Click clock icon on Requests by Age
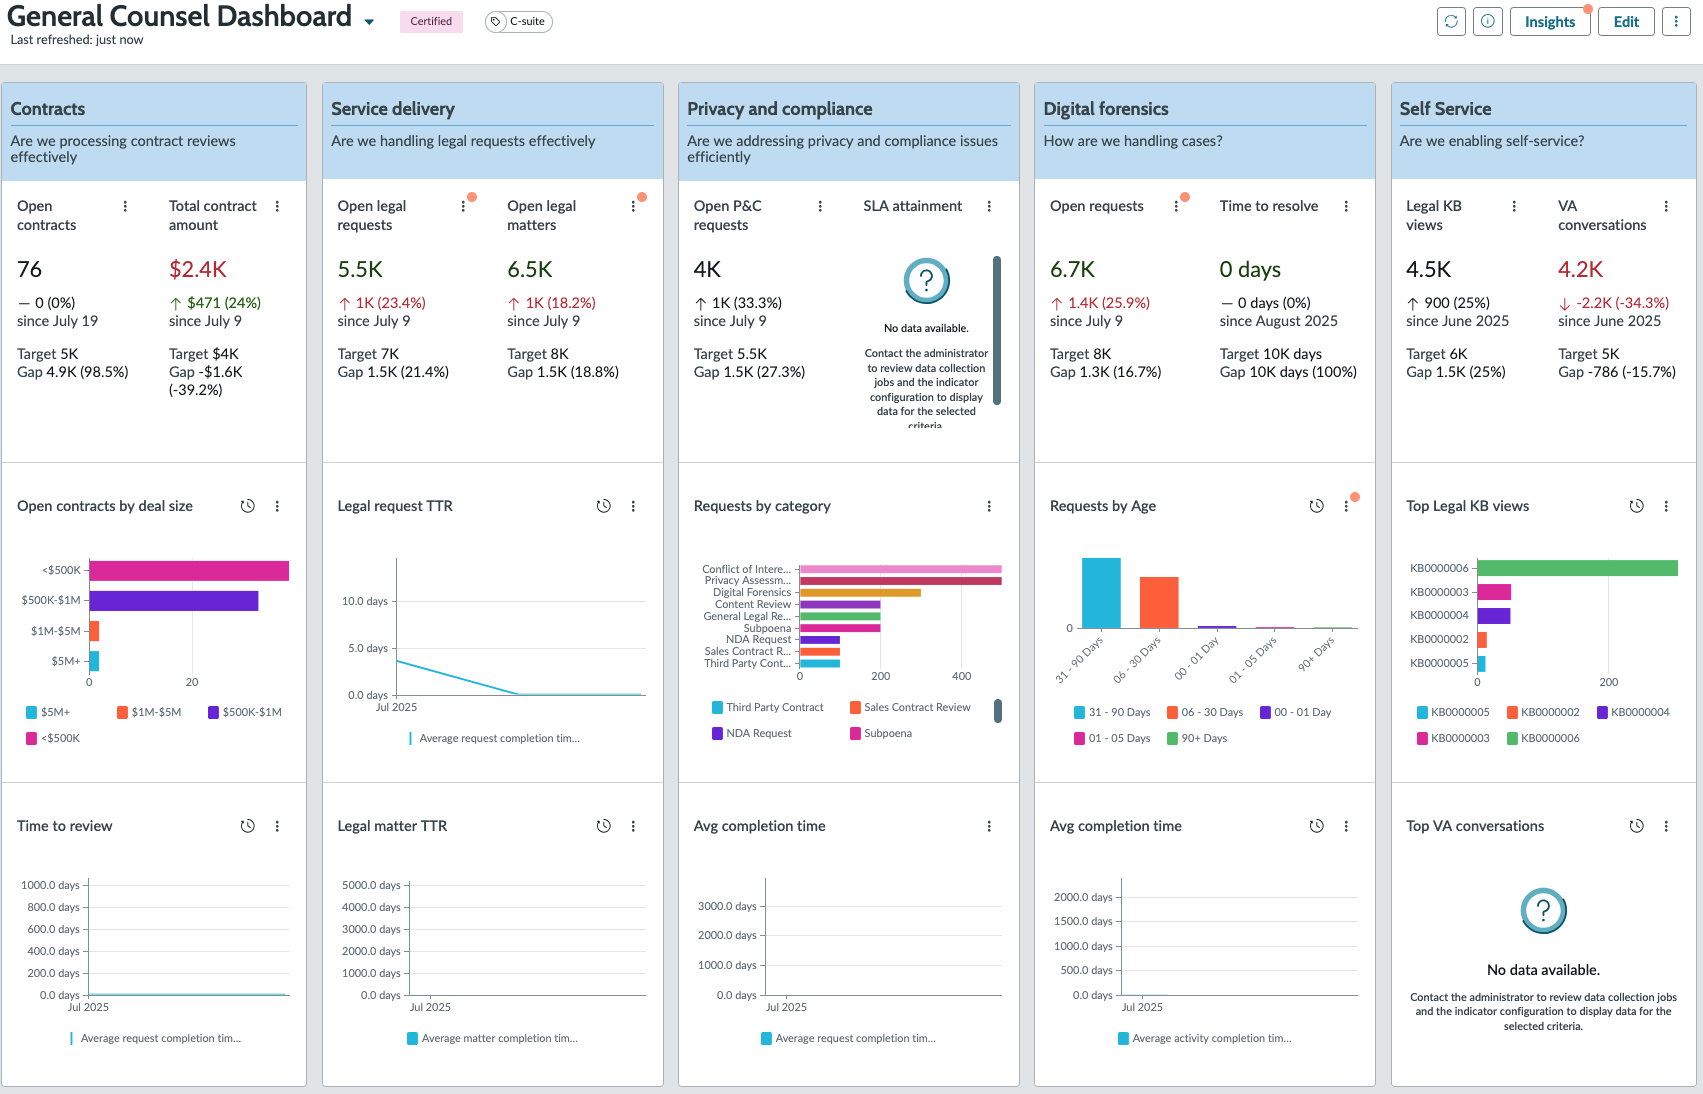The height and width of the screenshot is (1094, 1703). [x=1316, y=506]
